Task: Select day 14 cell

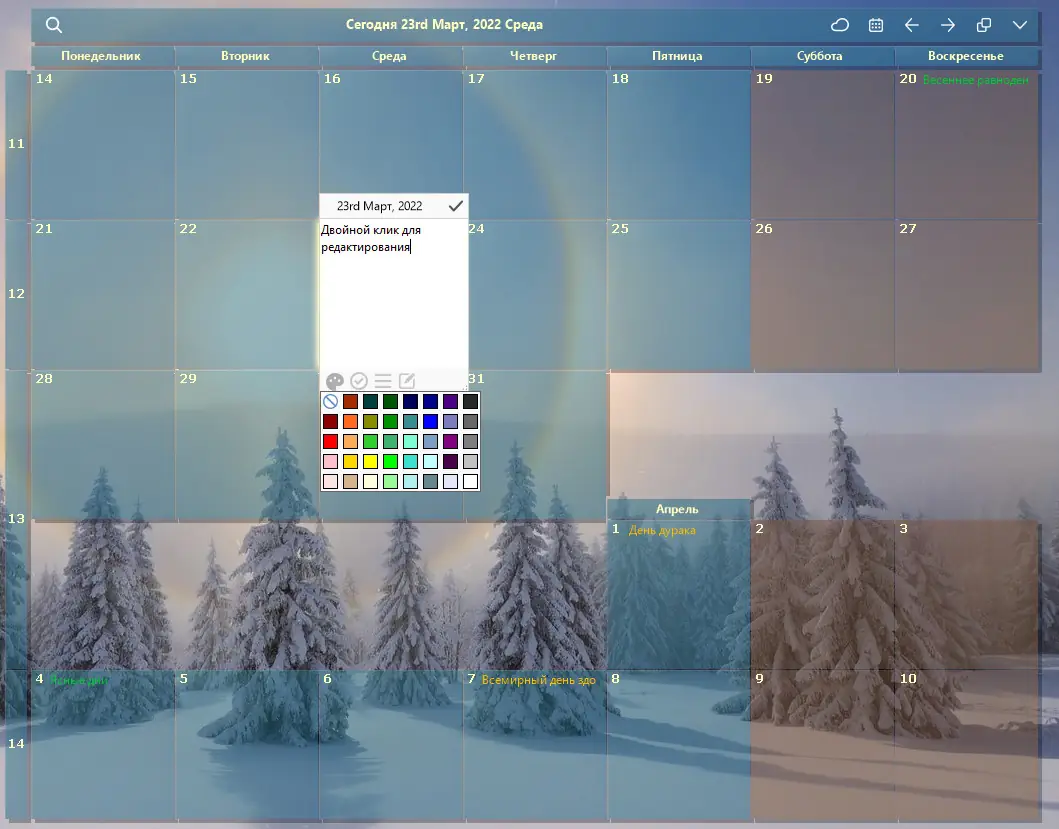Action: (x=103, y=145)
